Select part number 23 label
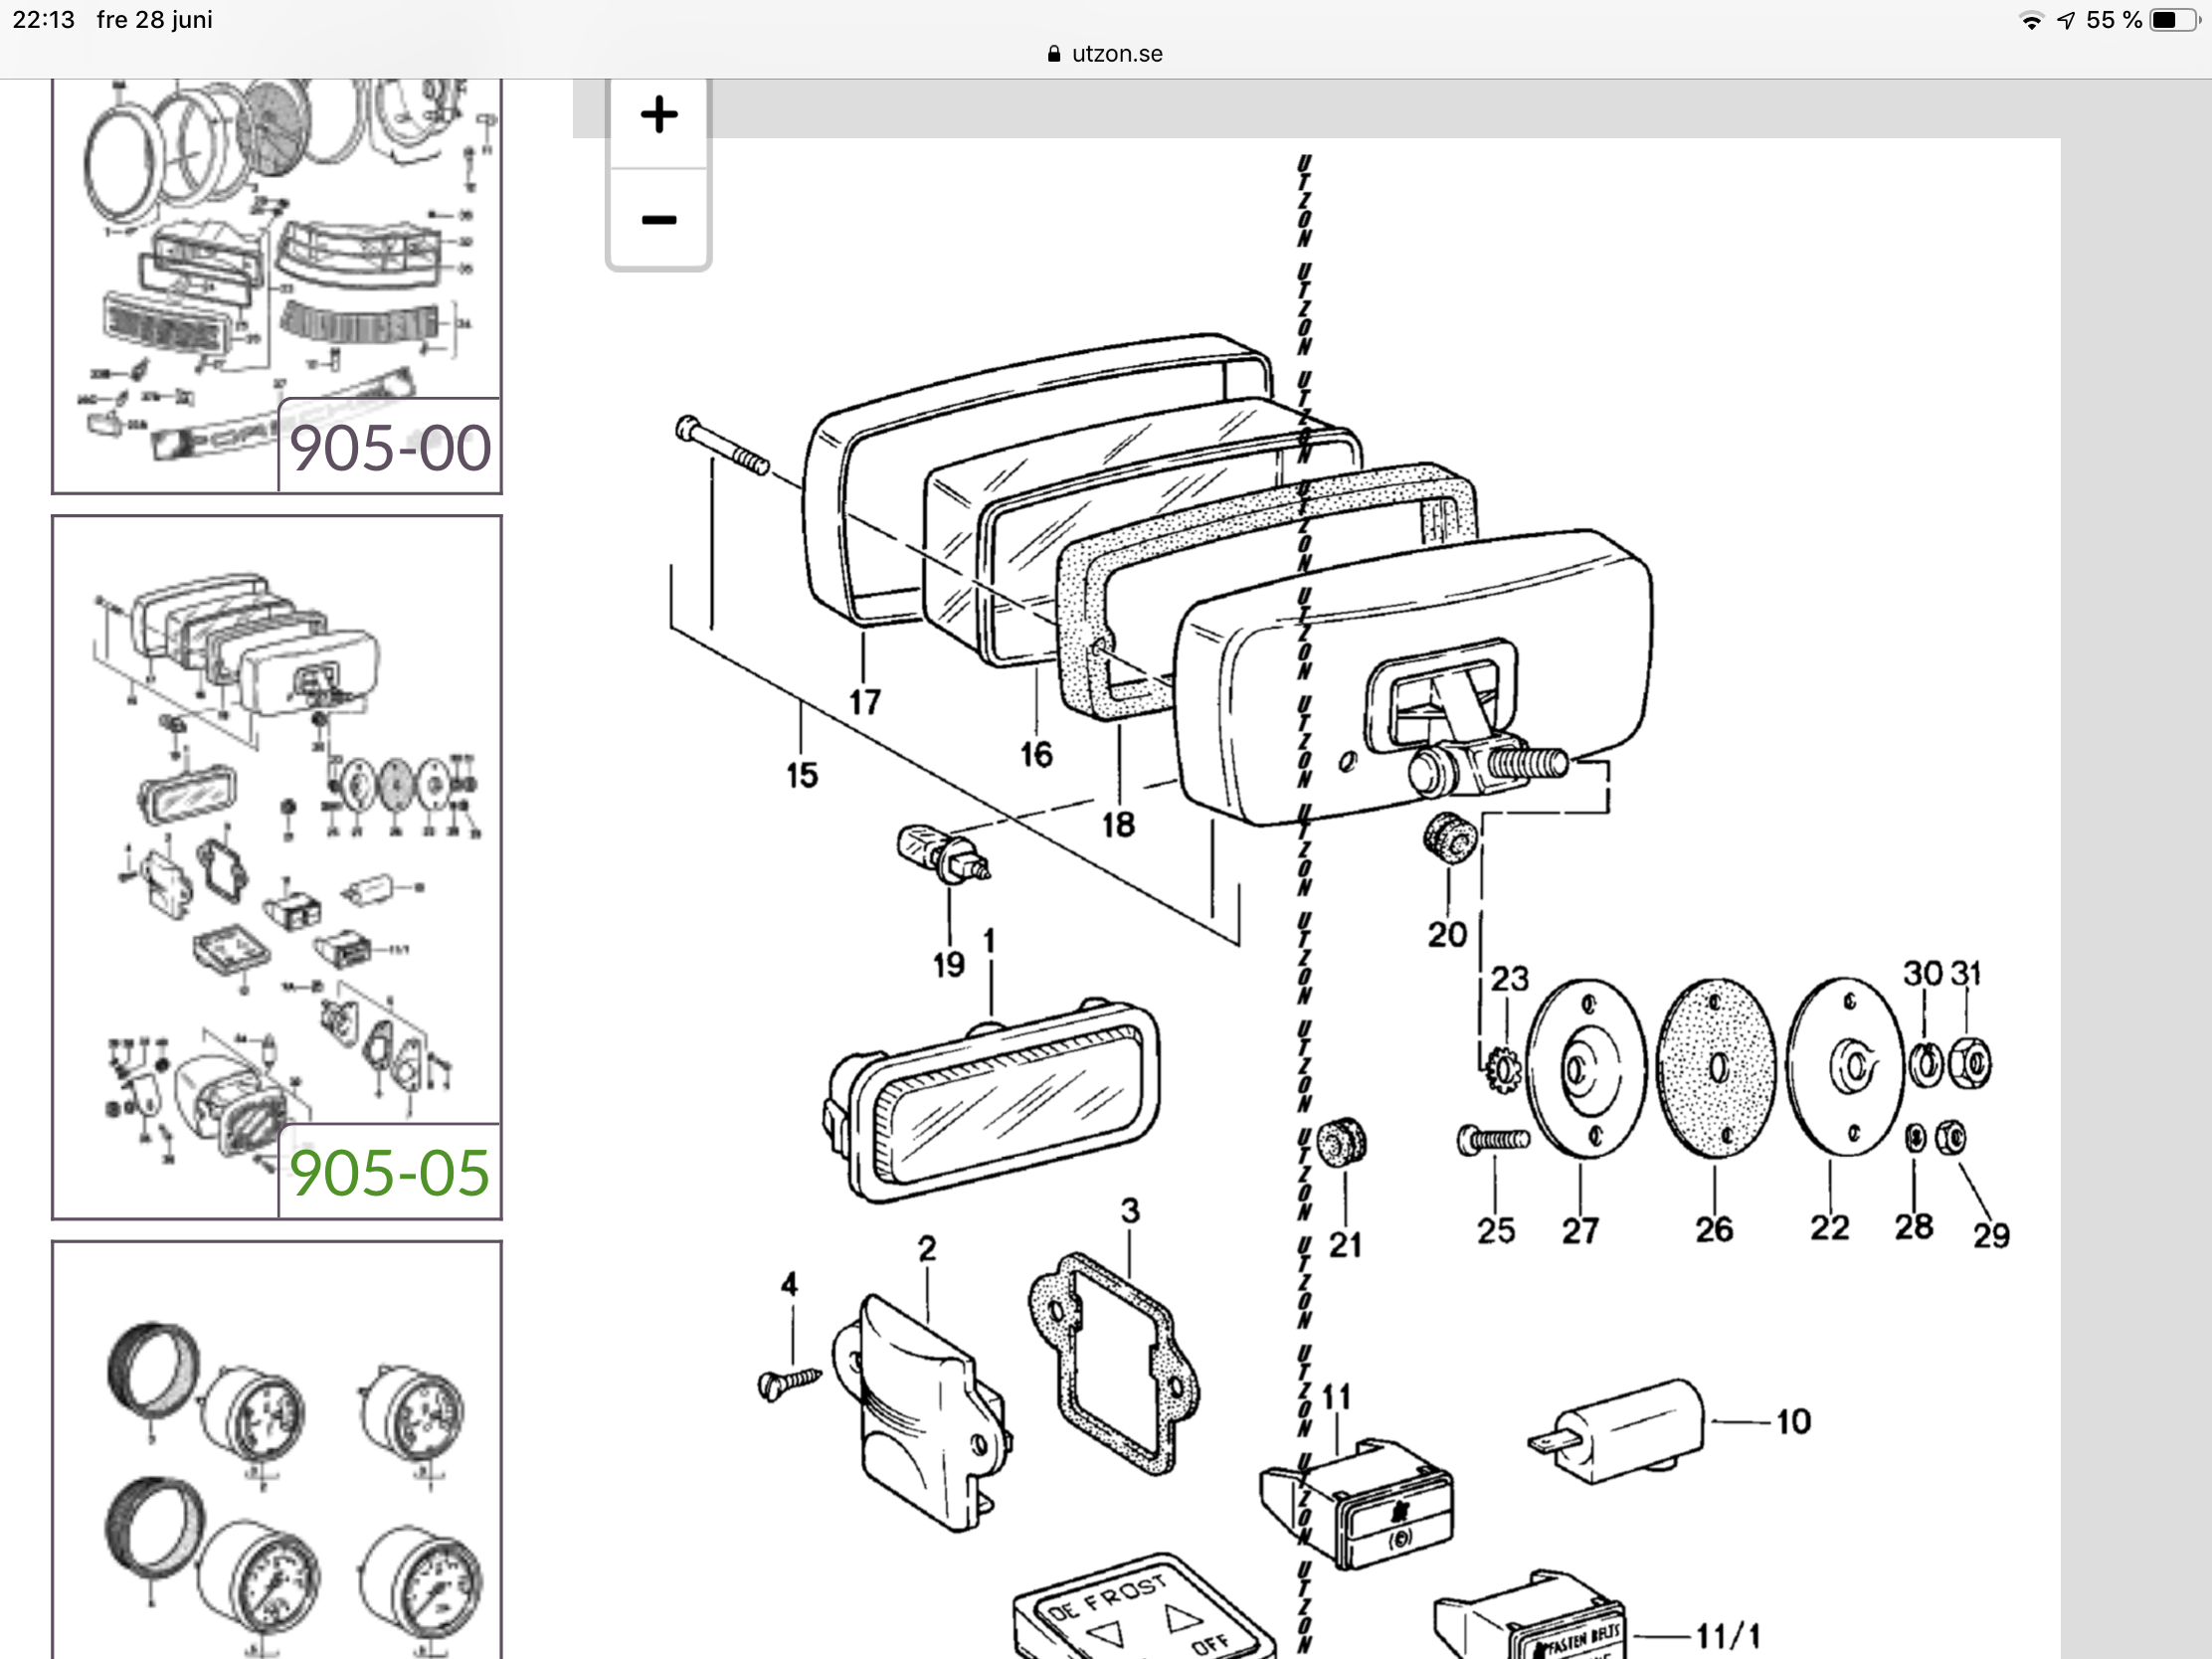The width and height of the screenshot is (2212, 1659). tap(1510, 978)
